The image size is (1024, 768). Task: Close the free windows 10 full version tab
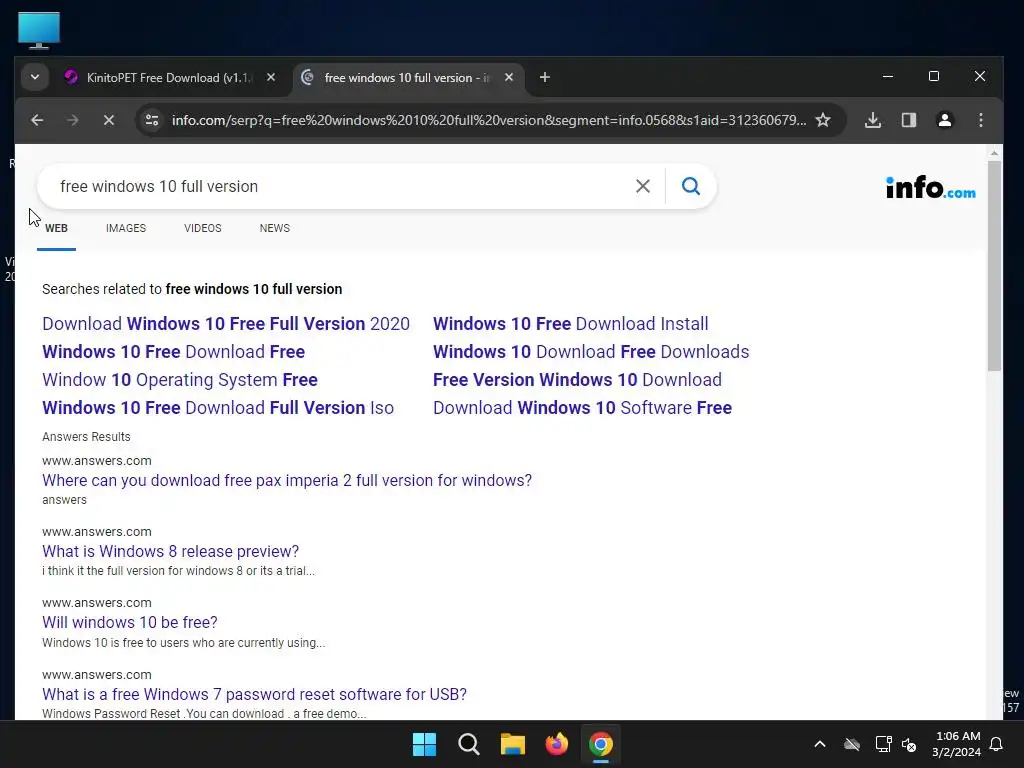[509, 77]
